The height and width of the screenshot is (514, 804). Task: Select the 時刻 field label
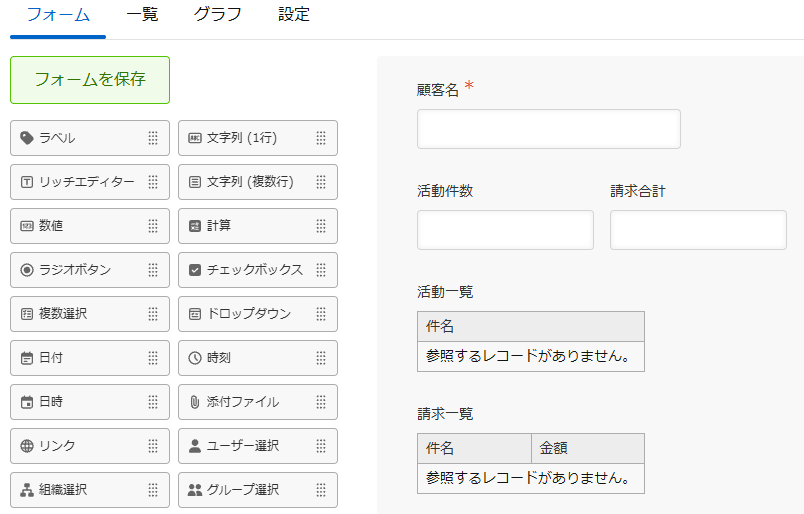click(x=219, y=358)
